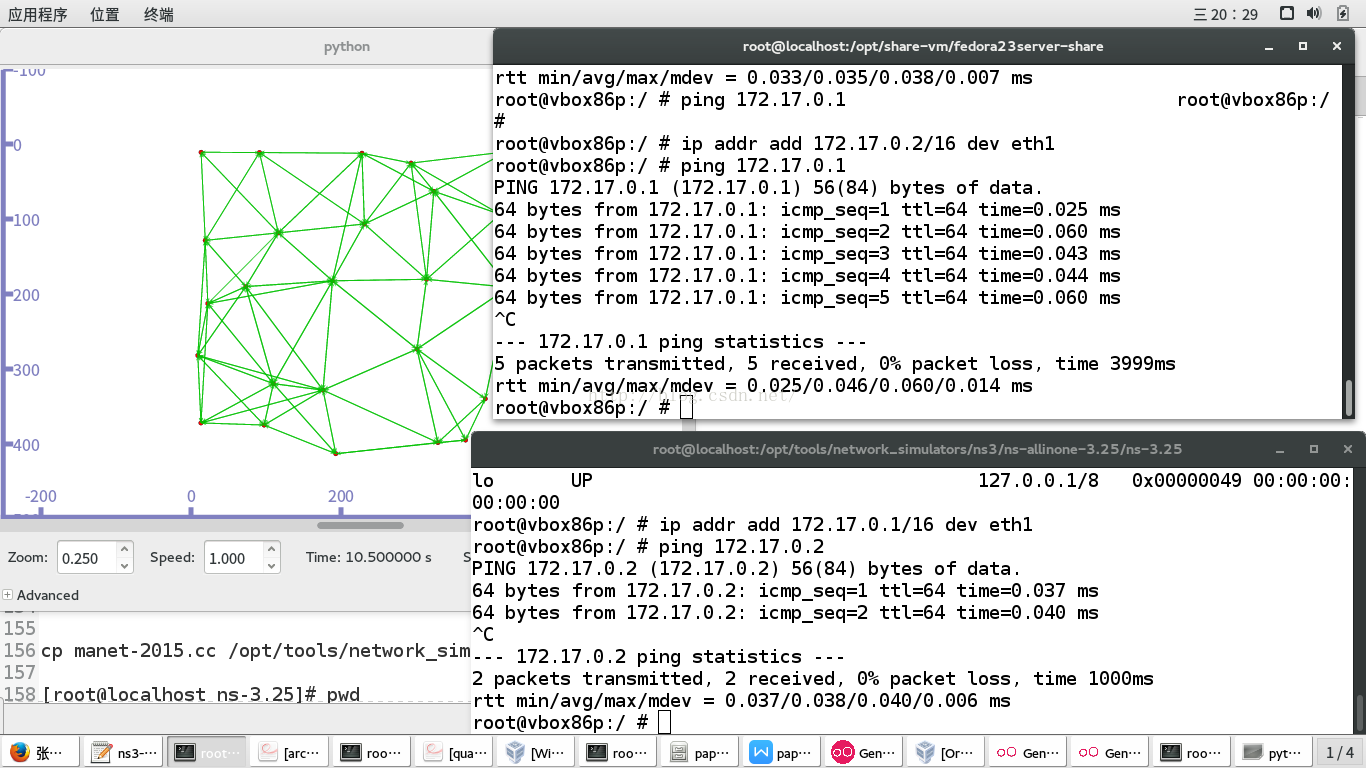The height and width of the screenshot is (768, 1366).
Task: Click Time: 10.500000 s label
Action: point(369,557)
